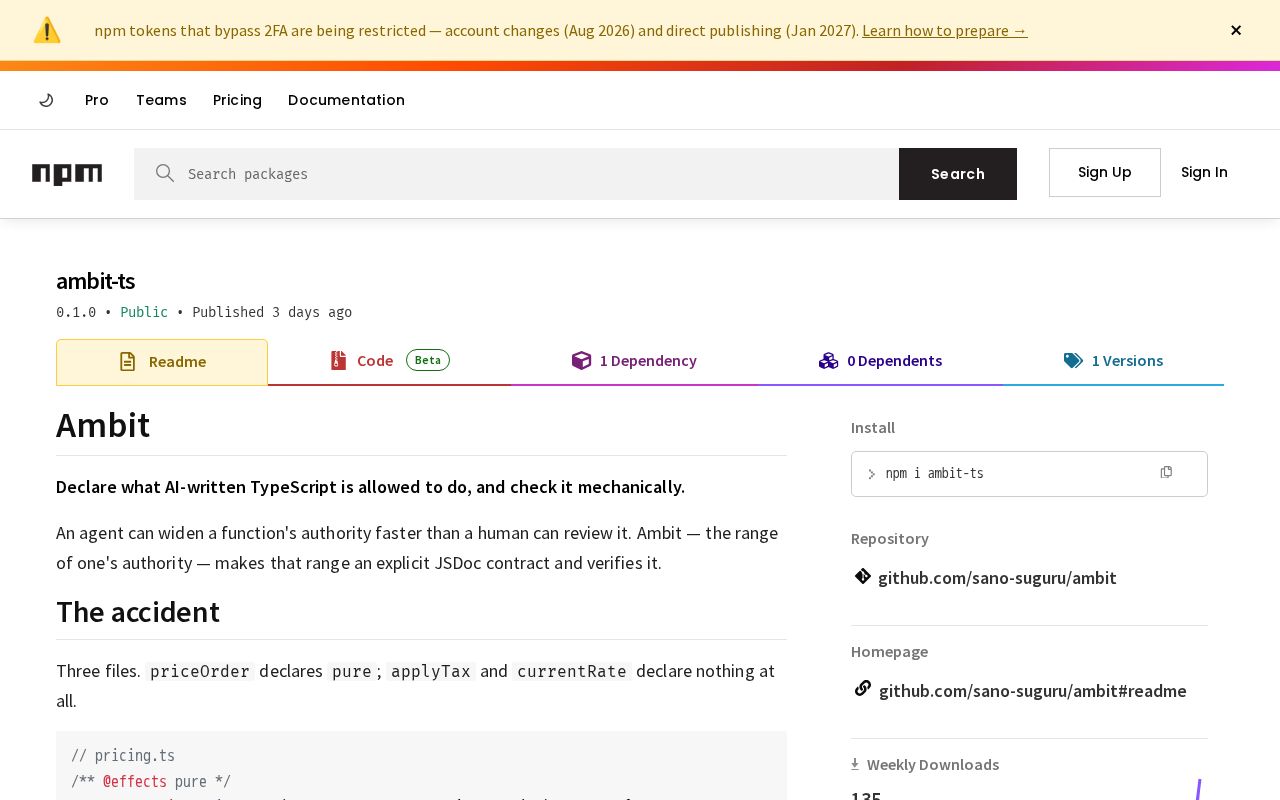Open the 0 Dependents tab

(880, 361)
